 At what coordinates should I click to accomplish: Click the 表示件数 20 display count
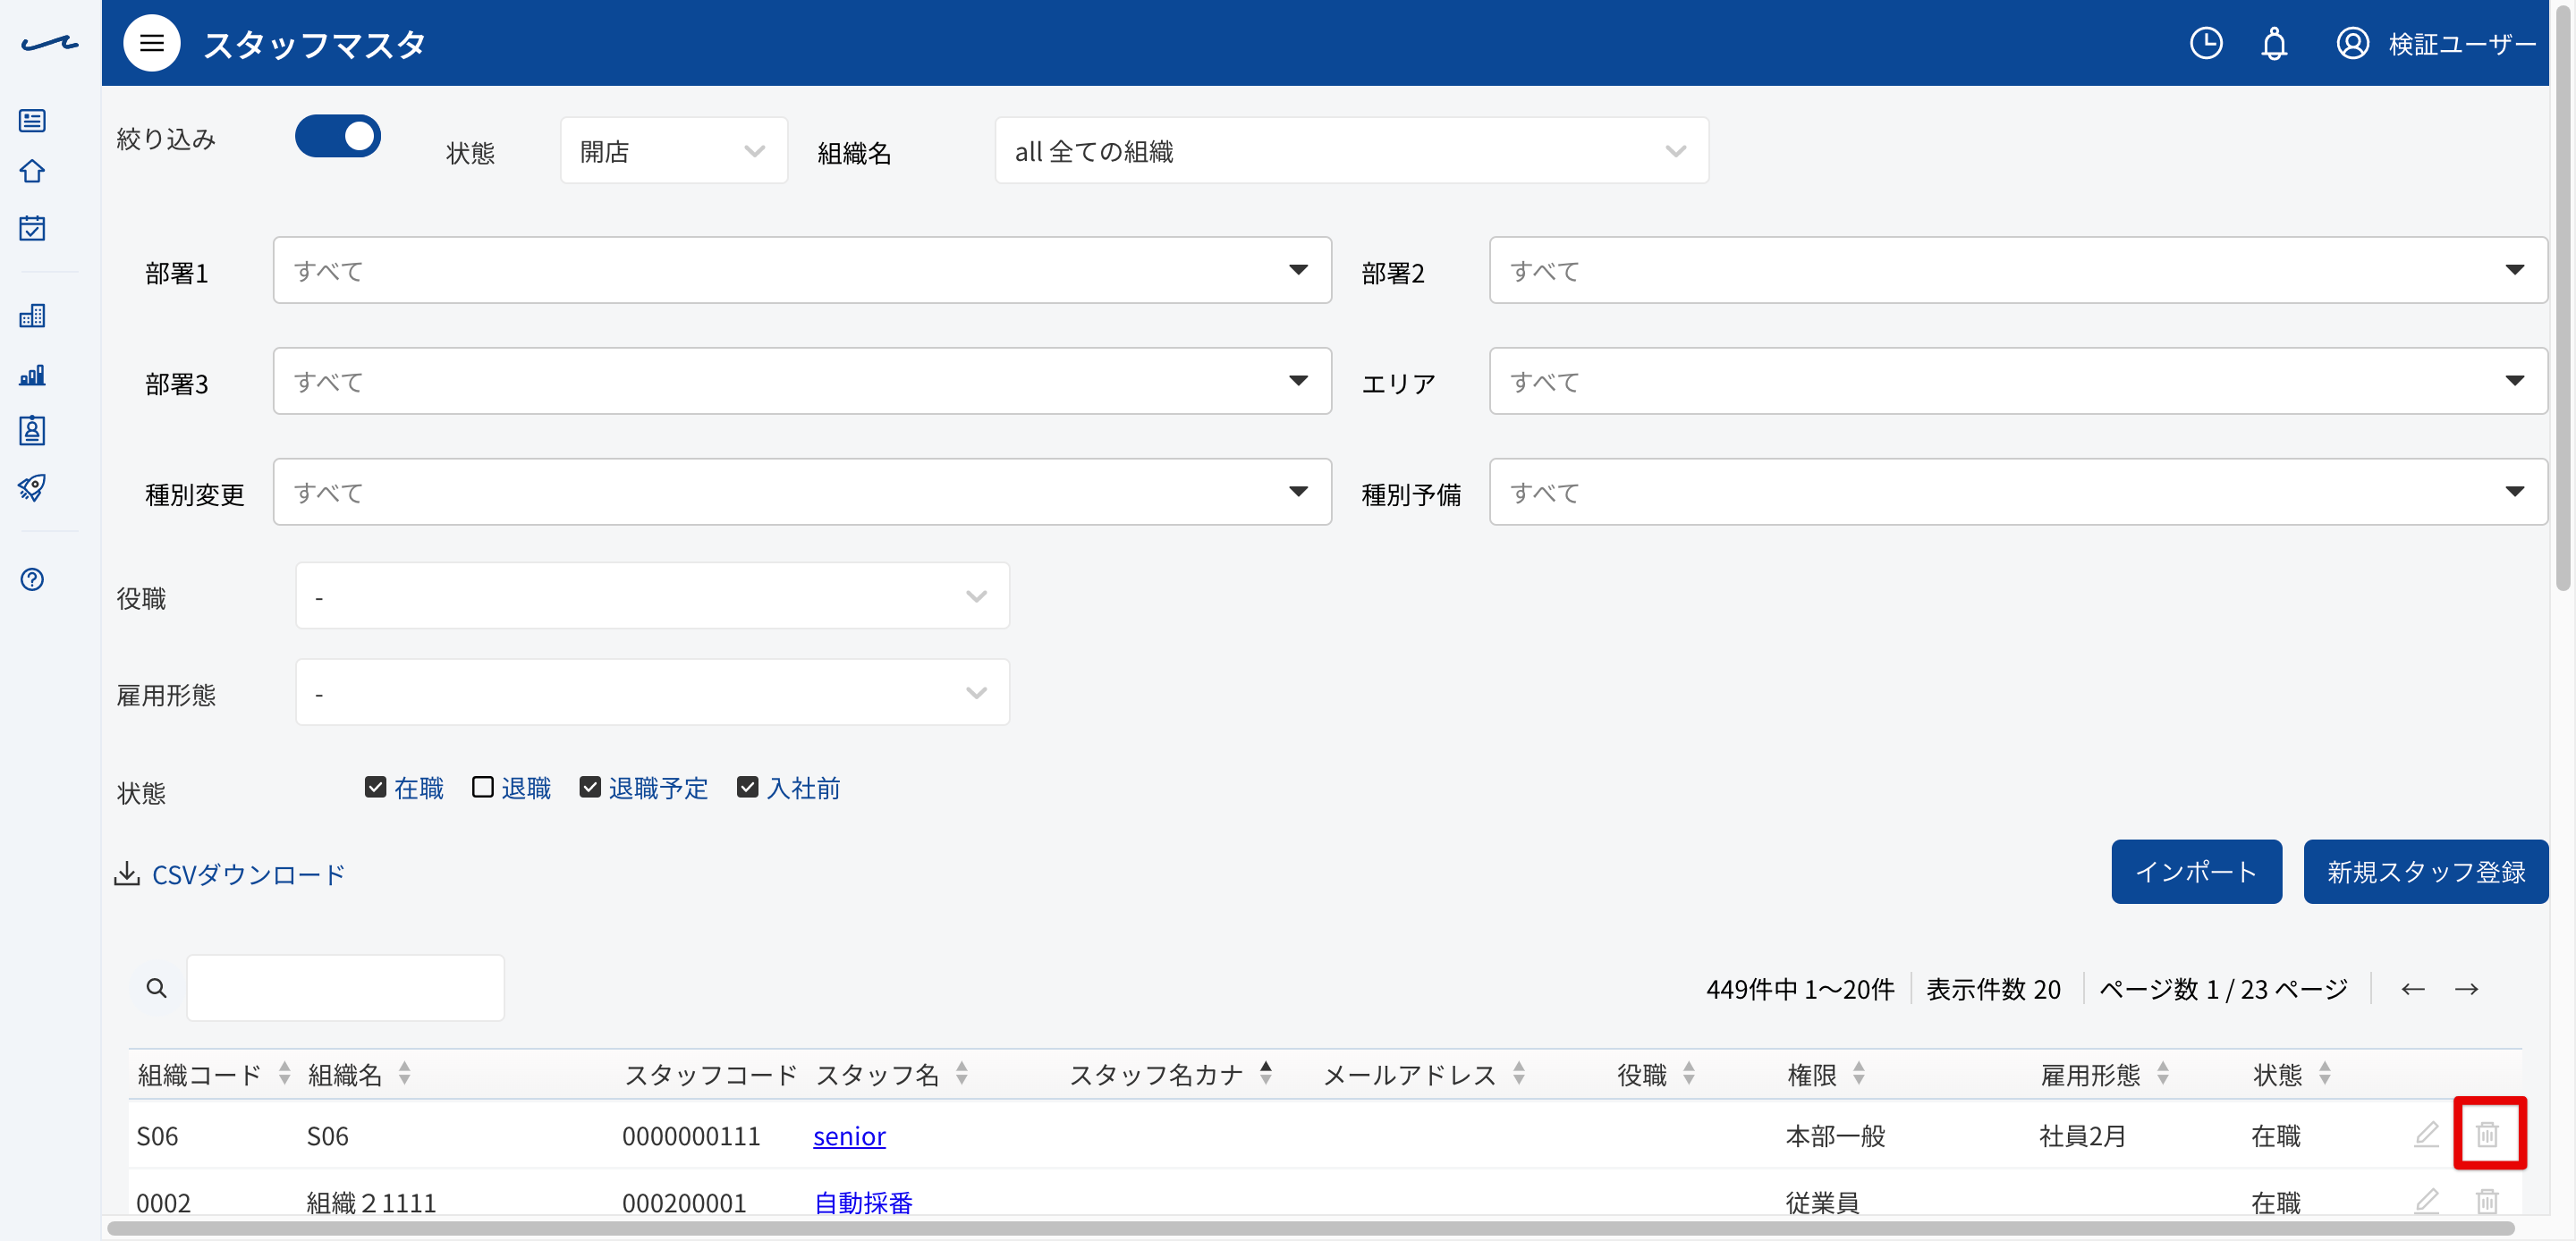click(x=1993, y=989)
